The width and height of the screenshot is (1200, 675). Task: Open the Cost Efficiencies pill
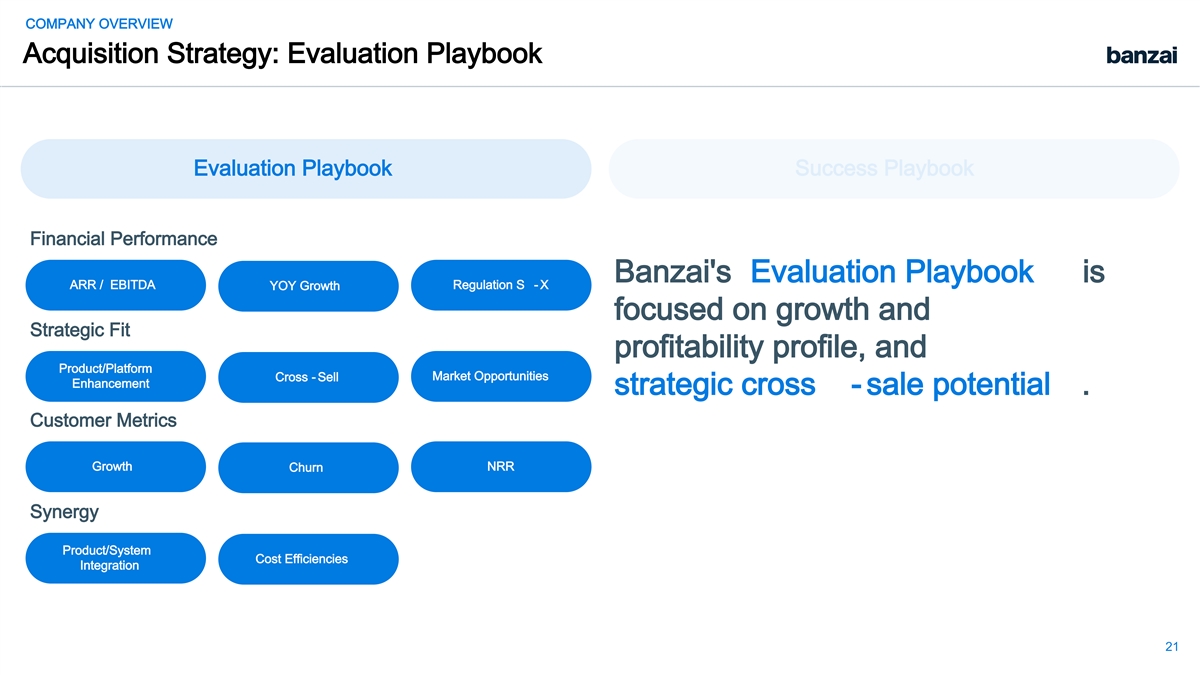305,559
